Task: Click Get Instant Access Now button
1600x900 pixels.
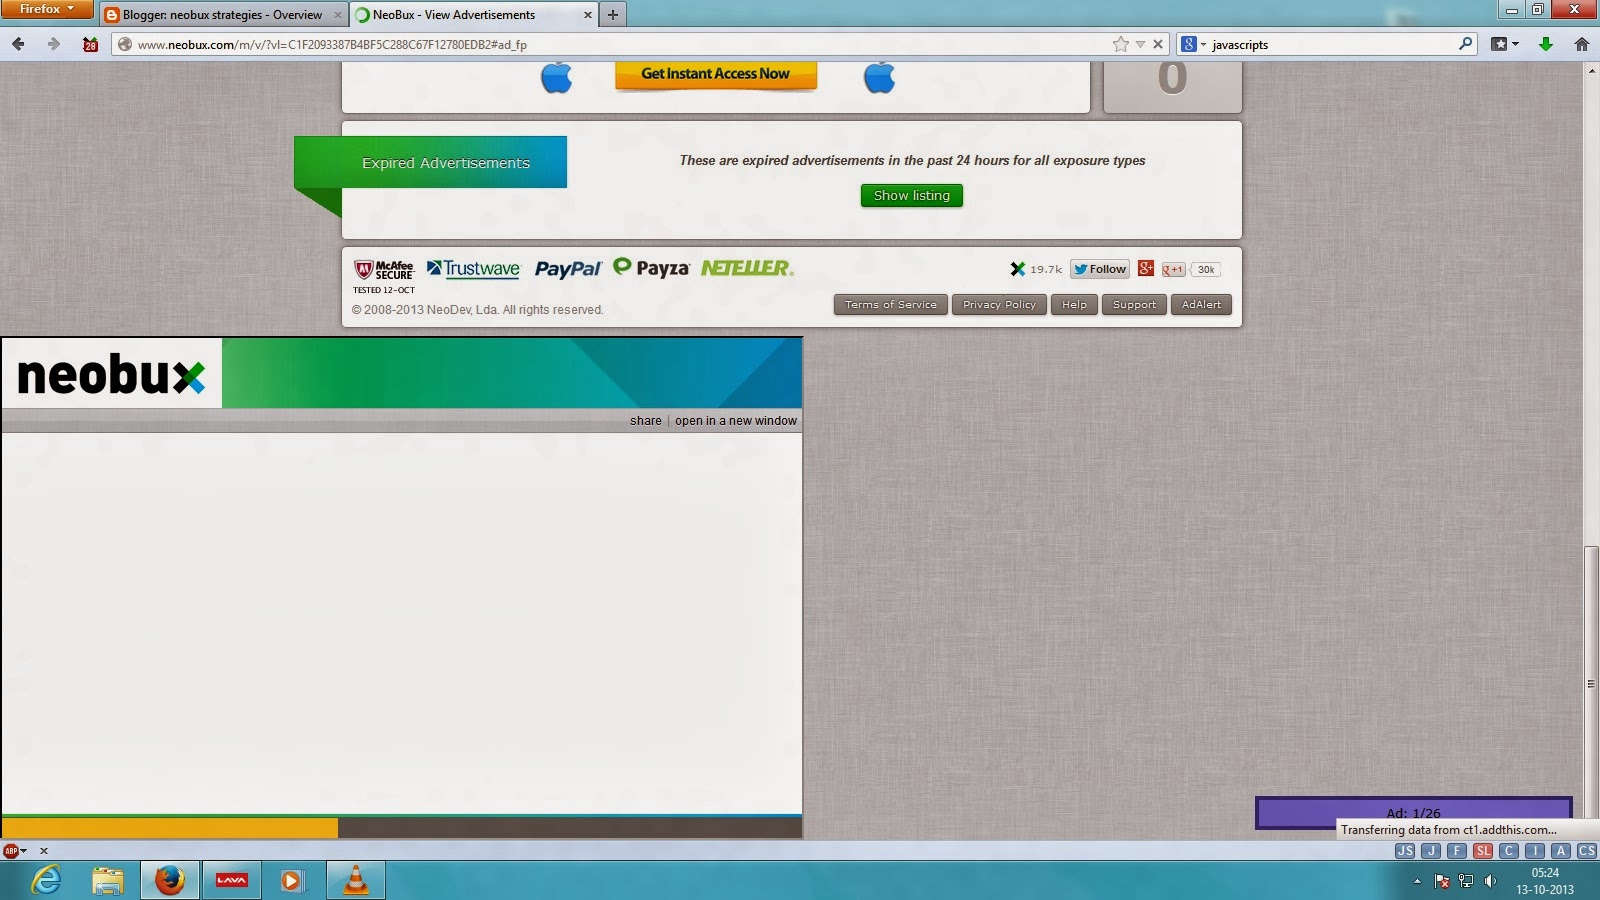Action: (x=716, y=75)
